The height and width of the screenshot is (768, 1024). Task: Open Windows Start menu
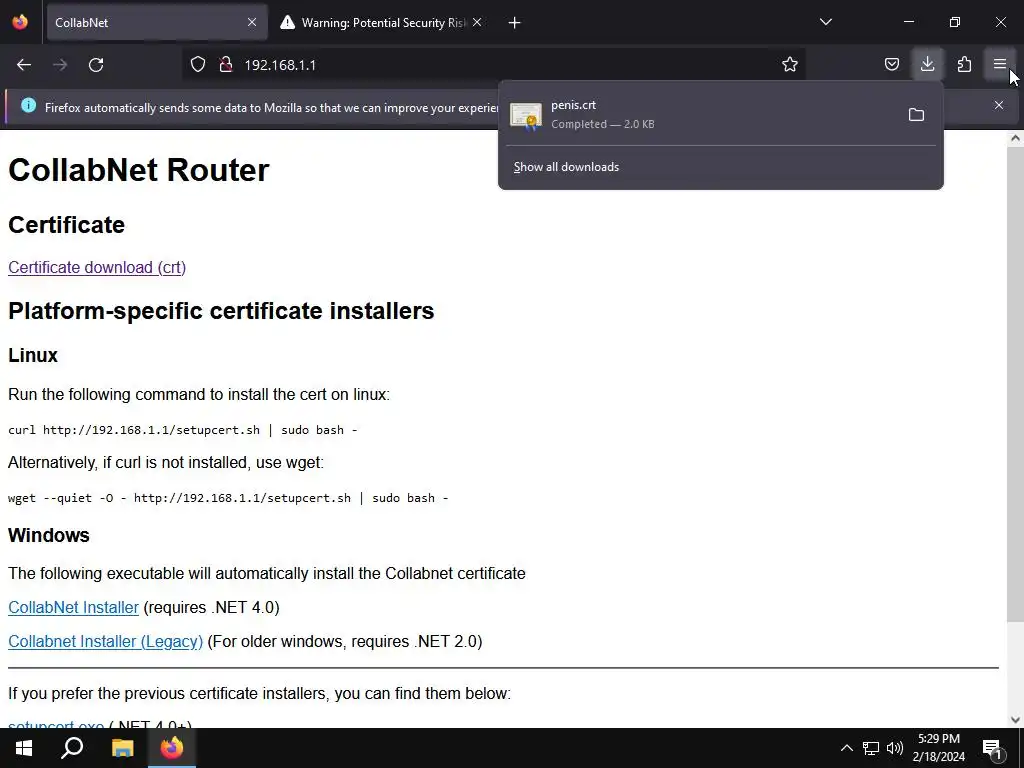[24, 748]
